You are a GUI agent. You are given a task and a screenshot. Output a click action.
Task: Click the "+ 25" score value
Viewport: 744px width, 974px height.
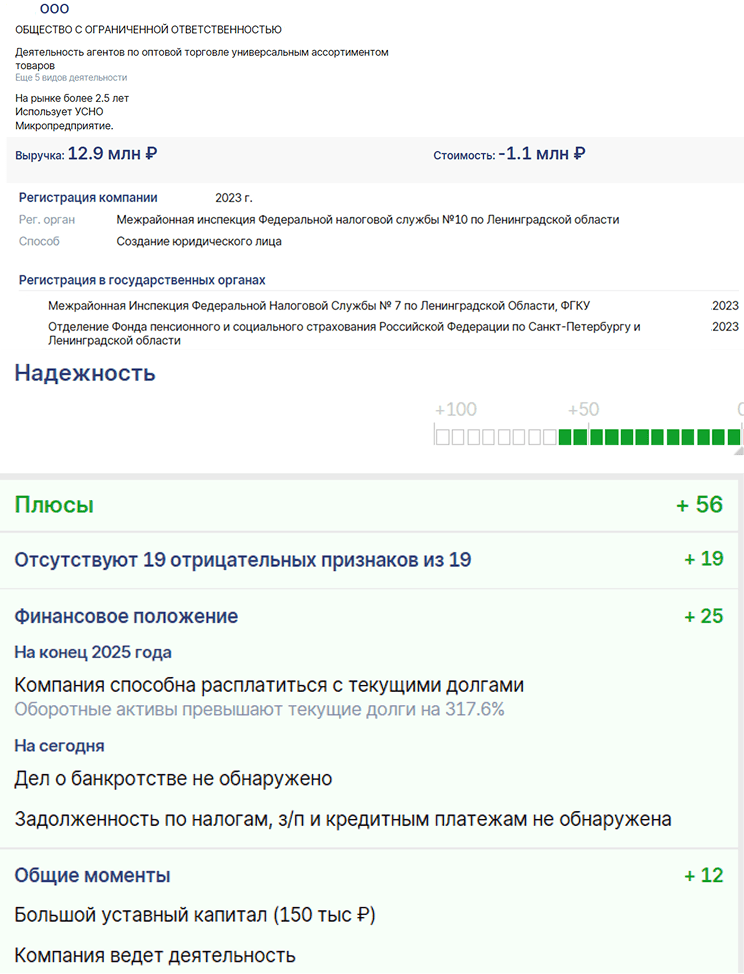pyautogui.click(x=704, y=616)
